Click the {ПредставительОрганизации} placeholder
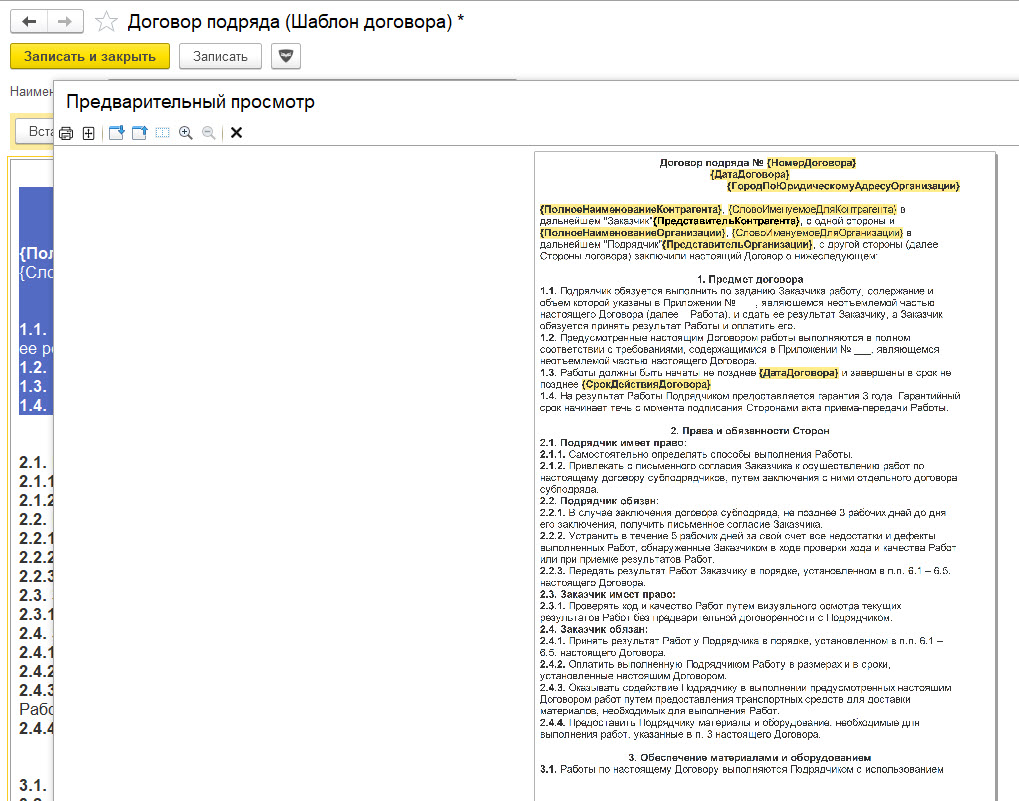The width and height of the screenshot is (1019, 801). point(737,244)
